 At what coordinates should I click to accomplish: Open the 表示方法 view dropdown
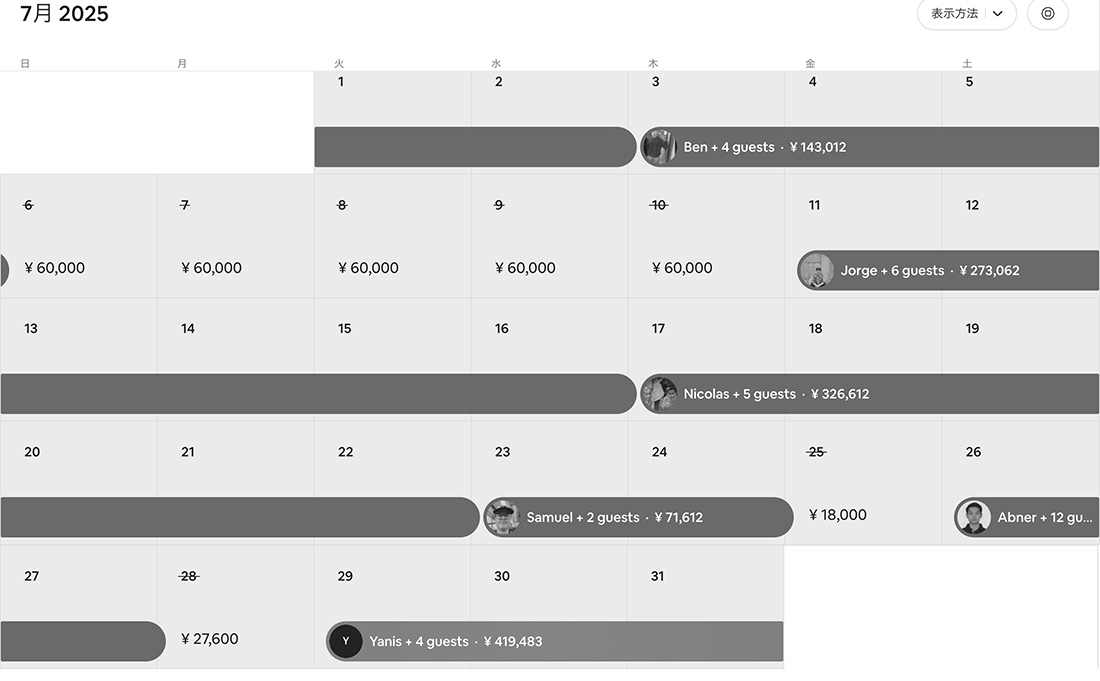966,13
